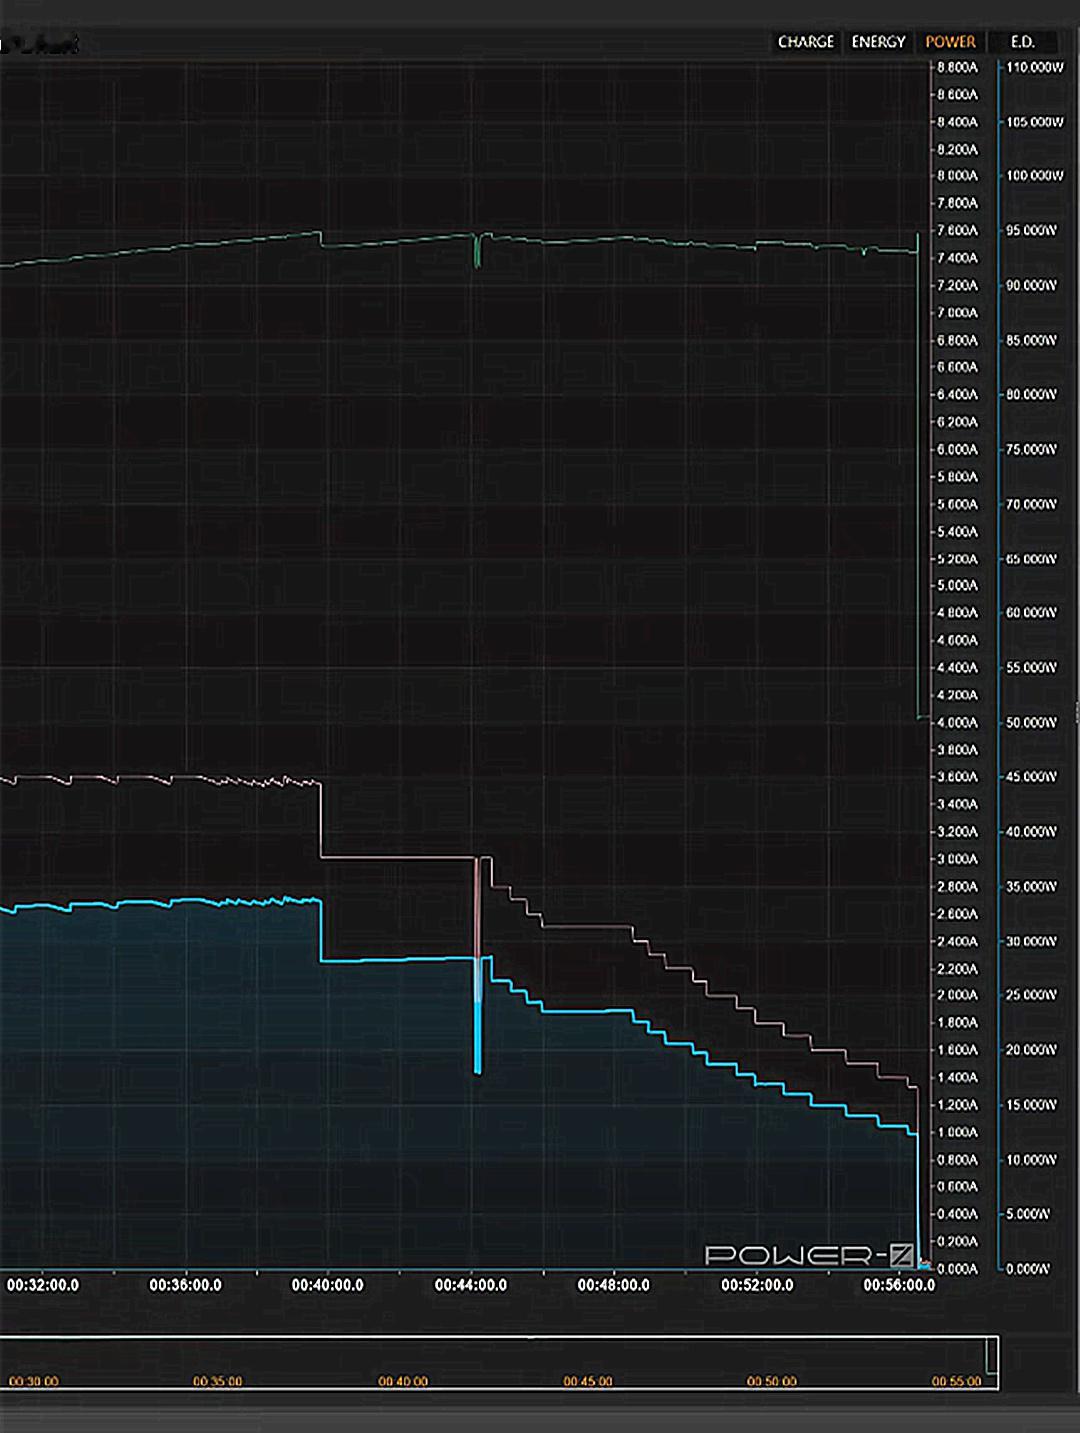1080x1433 pixels.
Task: Click the 4.000A current axis label
Action: pyautogui.click(x=958, y=723)
